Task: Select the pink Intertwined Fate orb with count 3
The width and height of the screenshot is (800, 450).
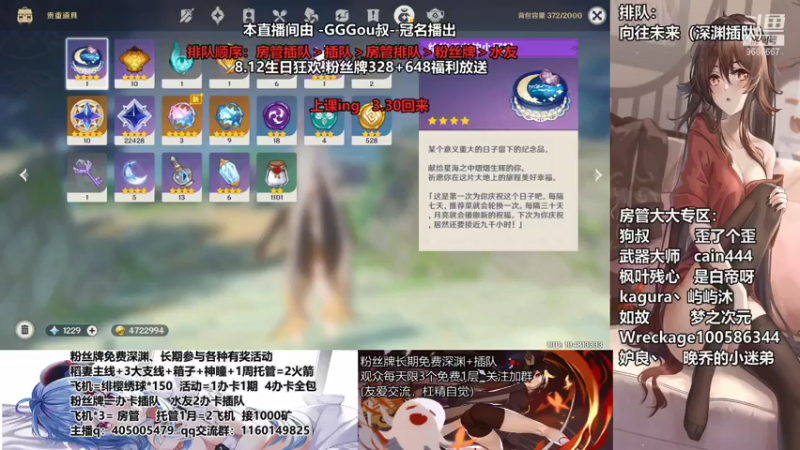Action: tap(182, 120)
